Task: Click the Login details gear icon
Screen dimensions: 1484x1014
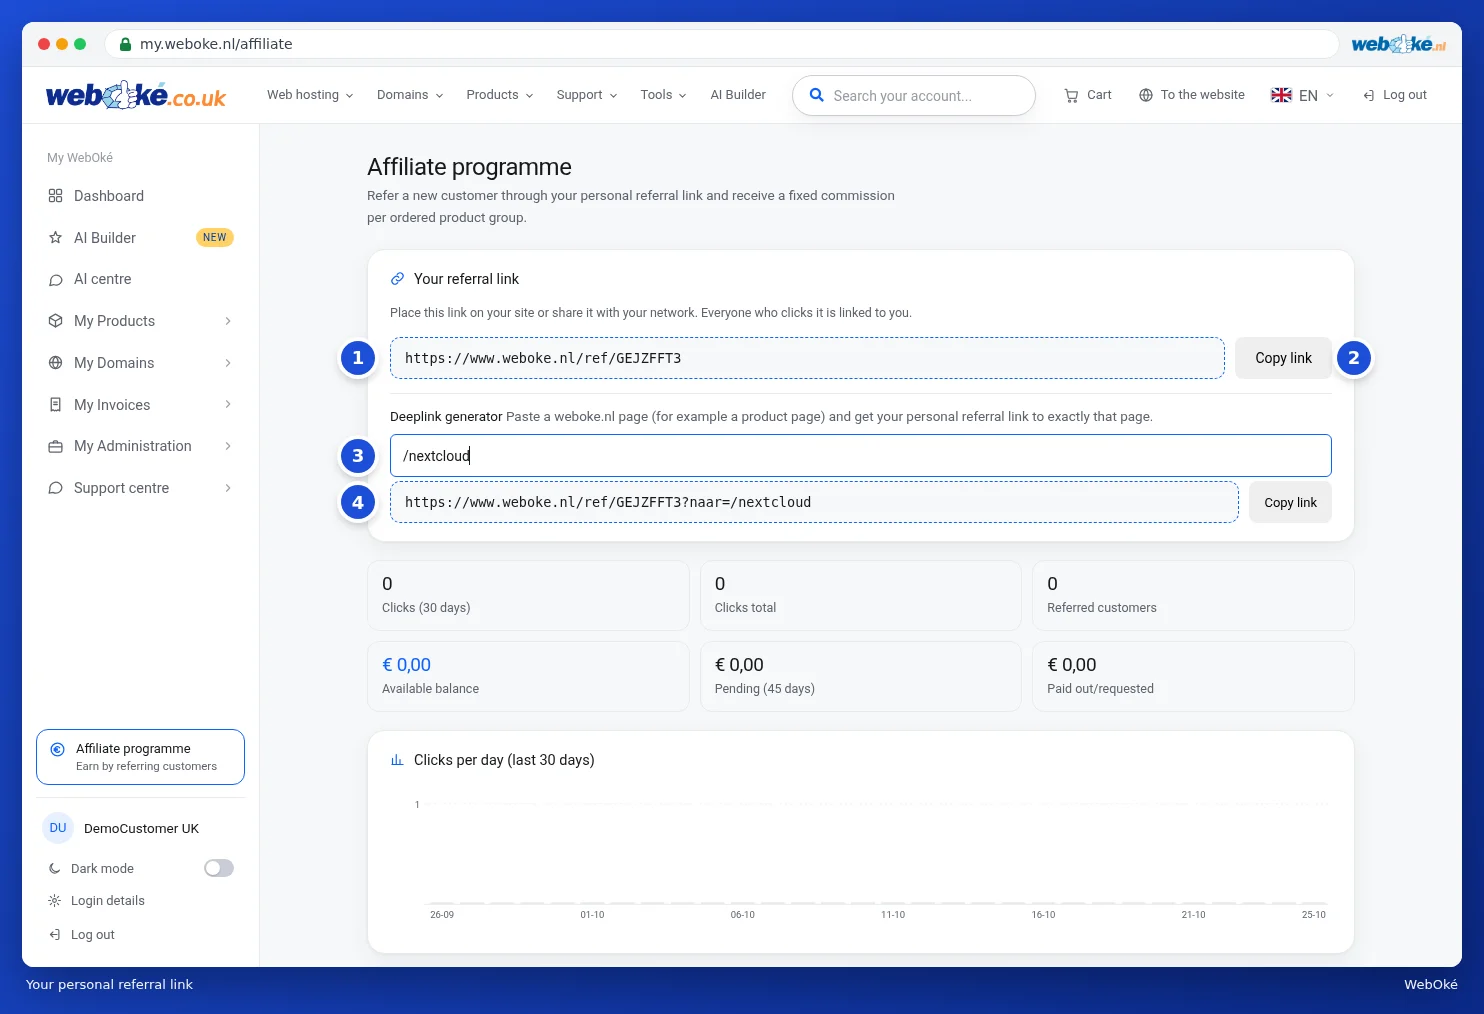Action: pyautogui.click(x=55, y=901)
